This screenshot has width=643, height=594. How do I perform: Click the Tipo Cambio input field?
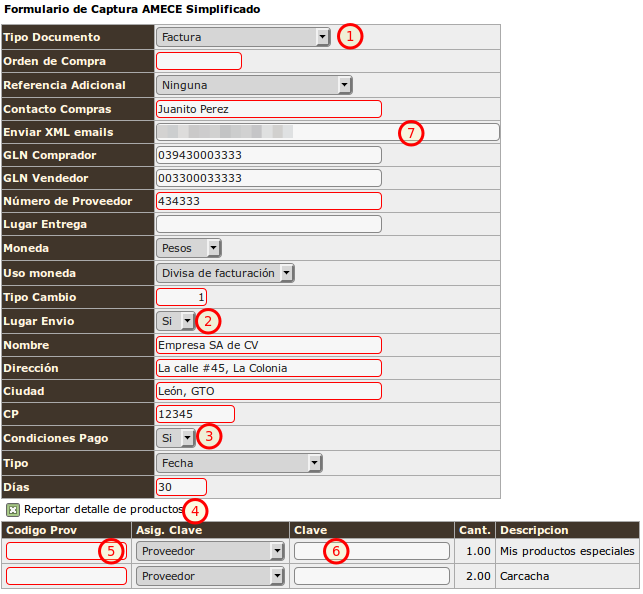point(181,297)
